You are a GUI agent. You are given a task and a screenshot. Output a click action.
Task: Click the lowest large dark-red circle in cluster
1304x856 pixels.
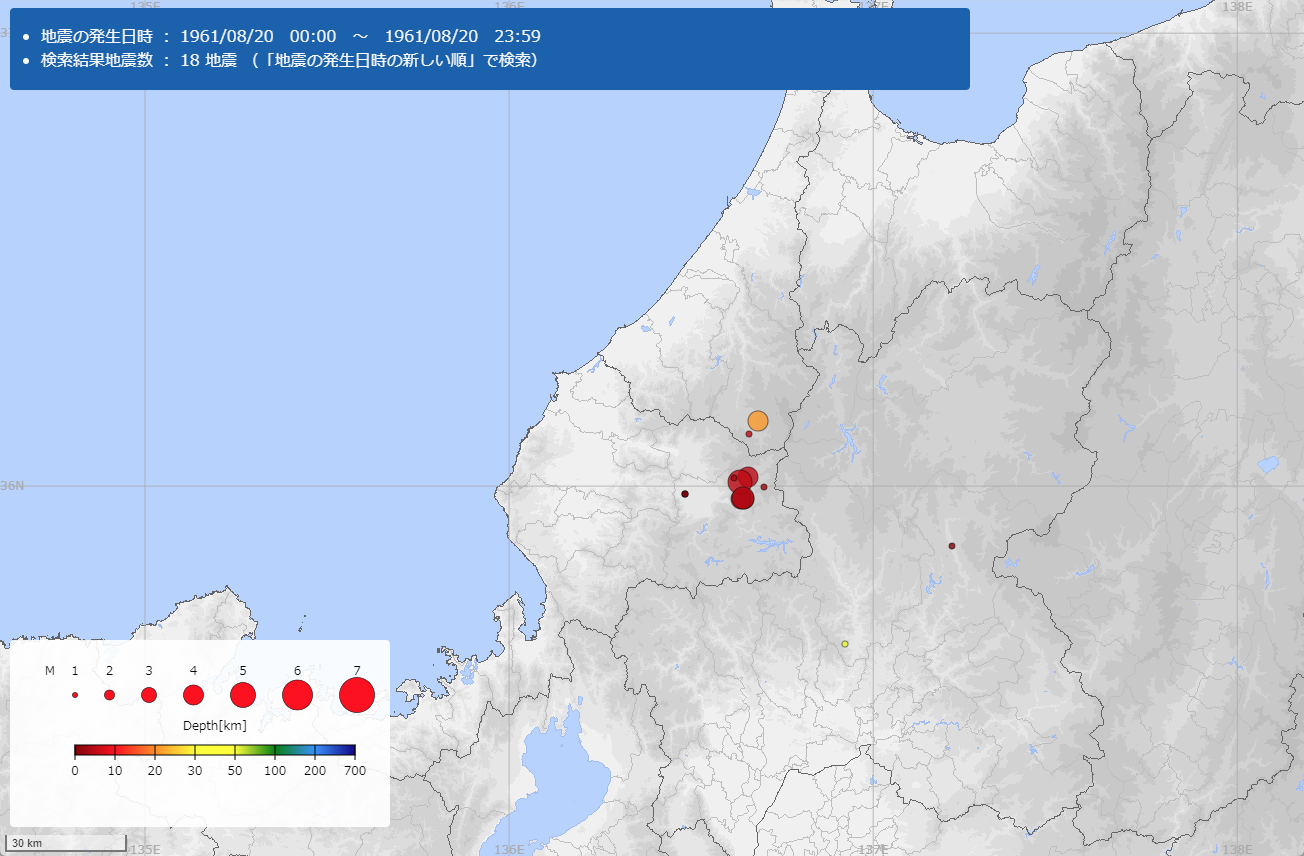coord(742,498)
